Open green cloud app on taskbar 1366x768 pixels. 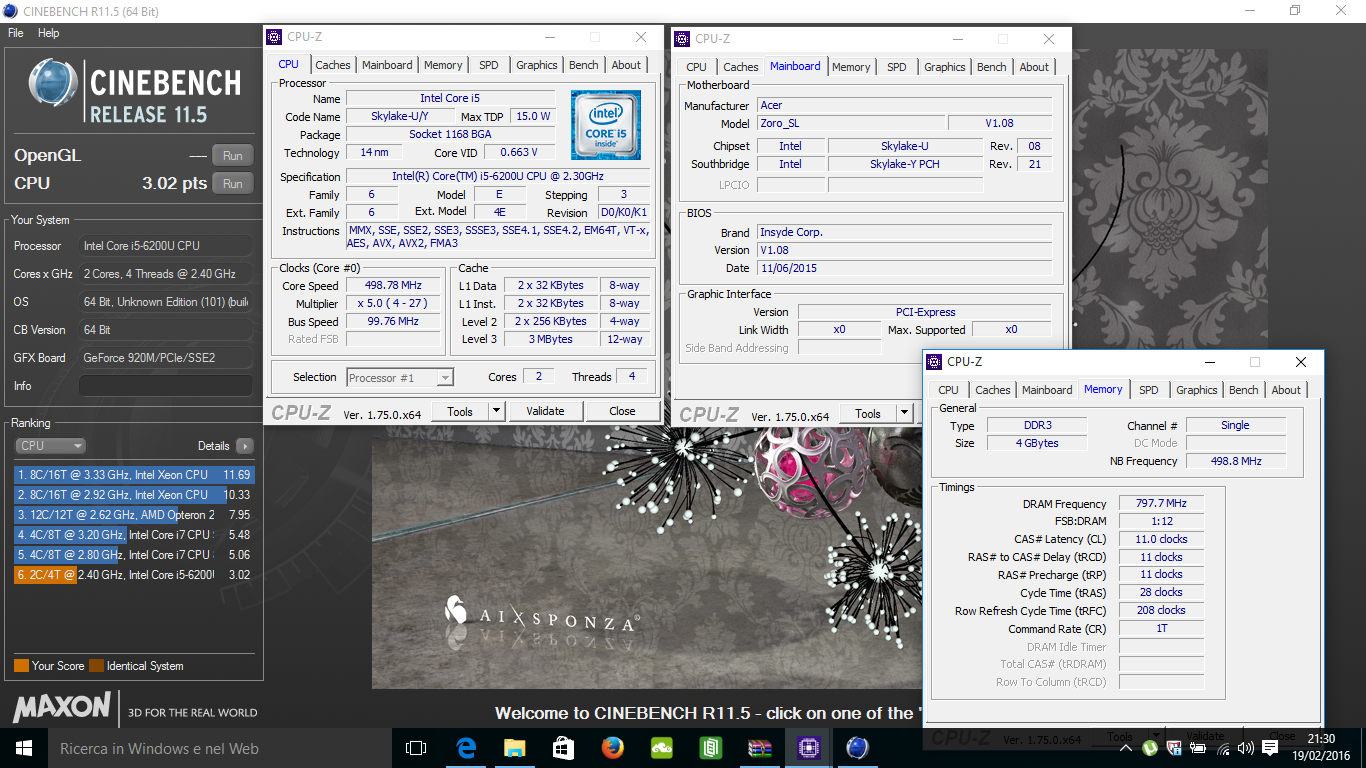coord(661,748)
